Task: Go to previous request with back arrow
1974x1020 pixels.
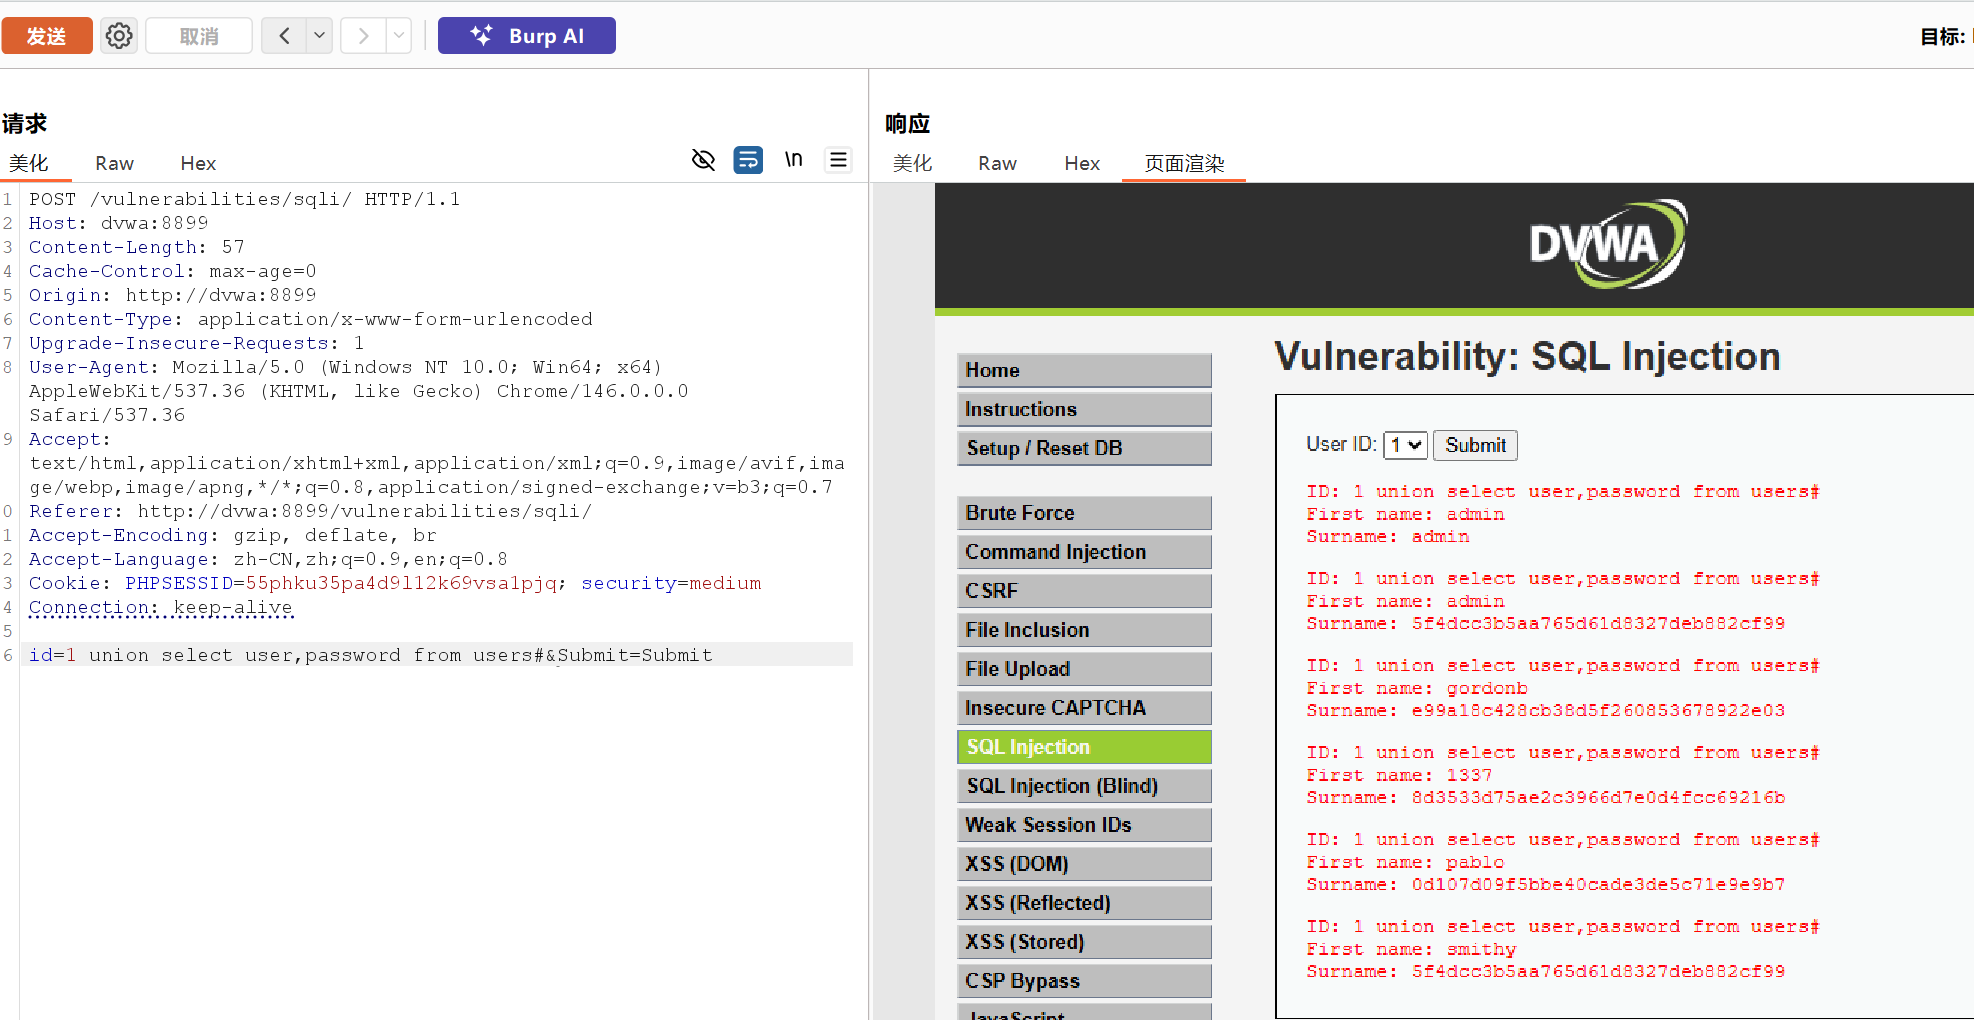Action: click(284, 36)
